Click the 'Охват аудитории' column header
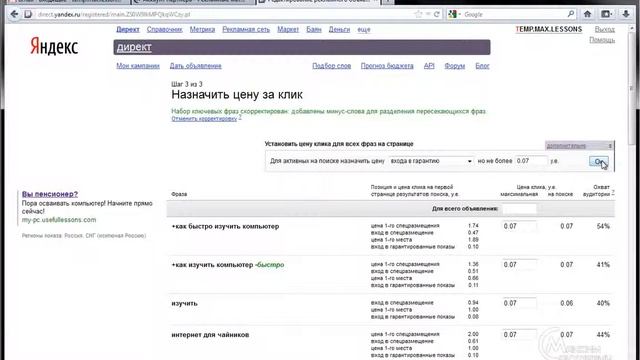 (x=597, y=191)
